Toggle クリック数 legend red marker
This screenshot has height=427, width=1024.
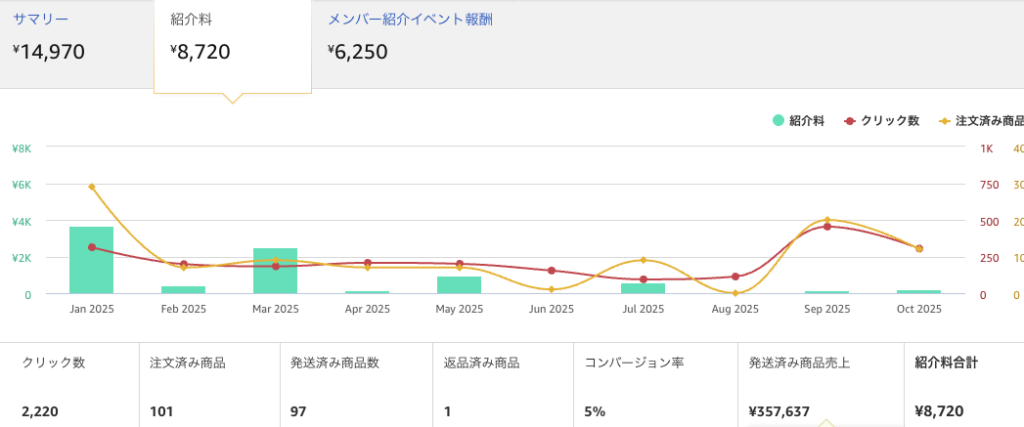[x=850, y=121]
